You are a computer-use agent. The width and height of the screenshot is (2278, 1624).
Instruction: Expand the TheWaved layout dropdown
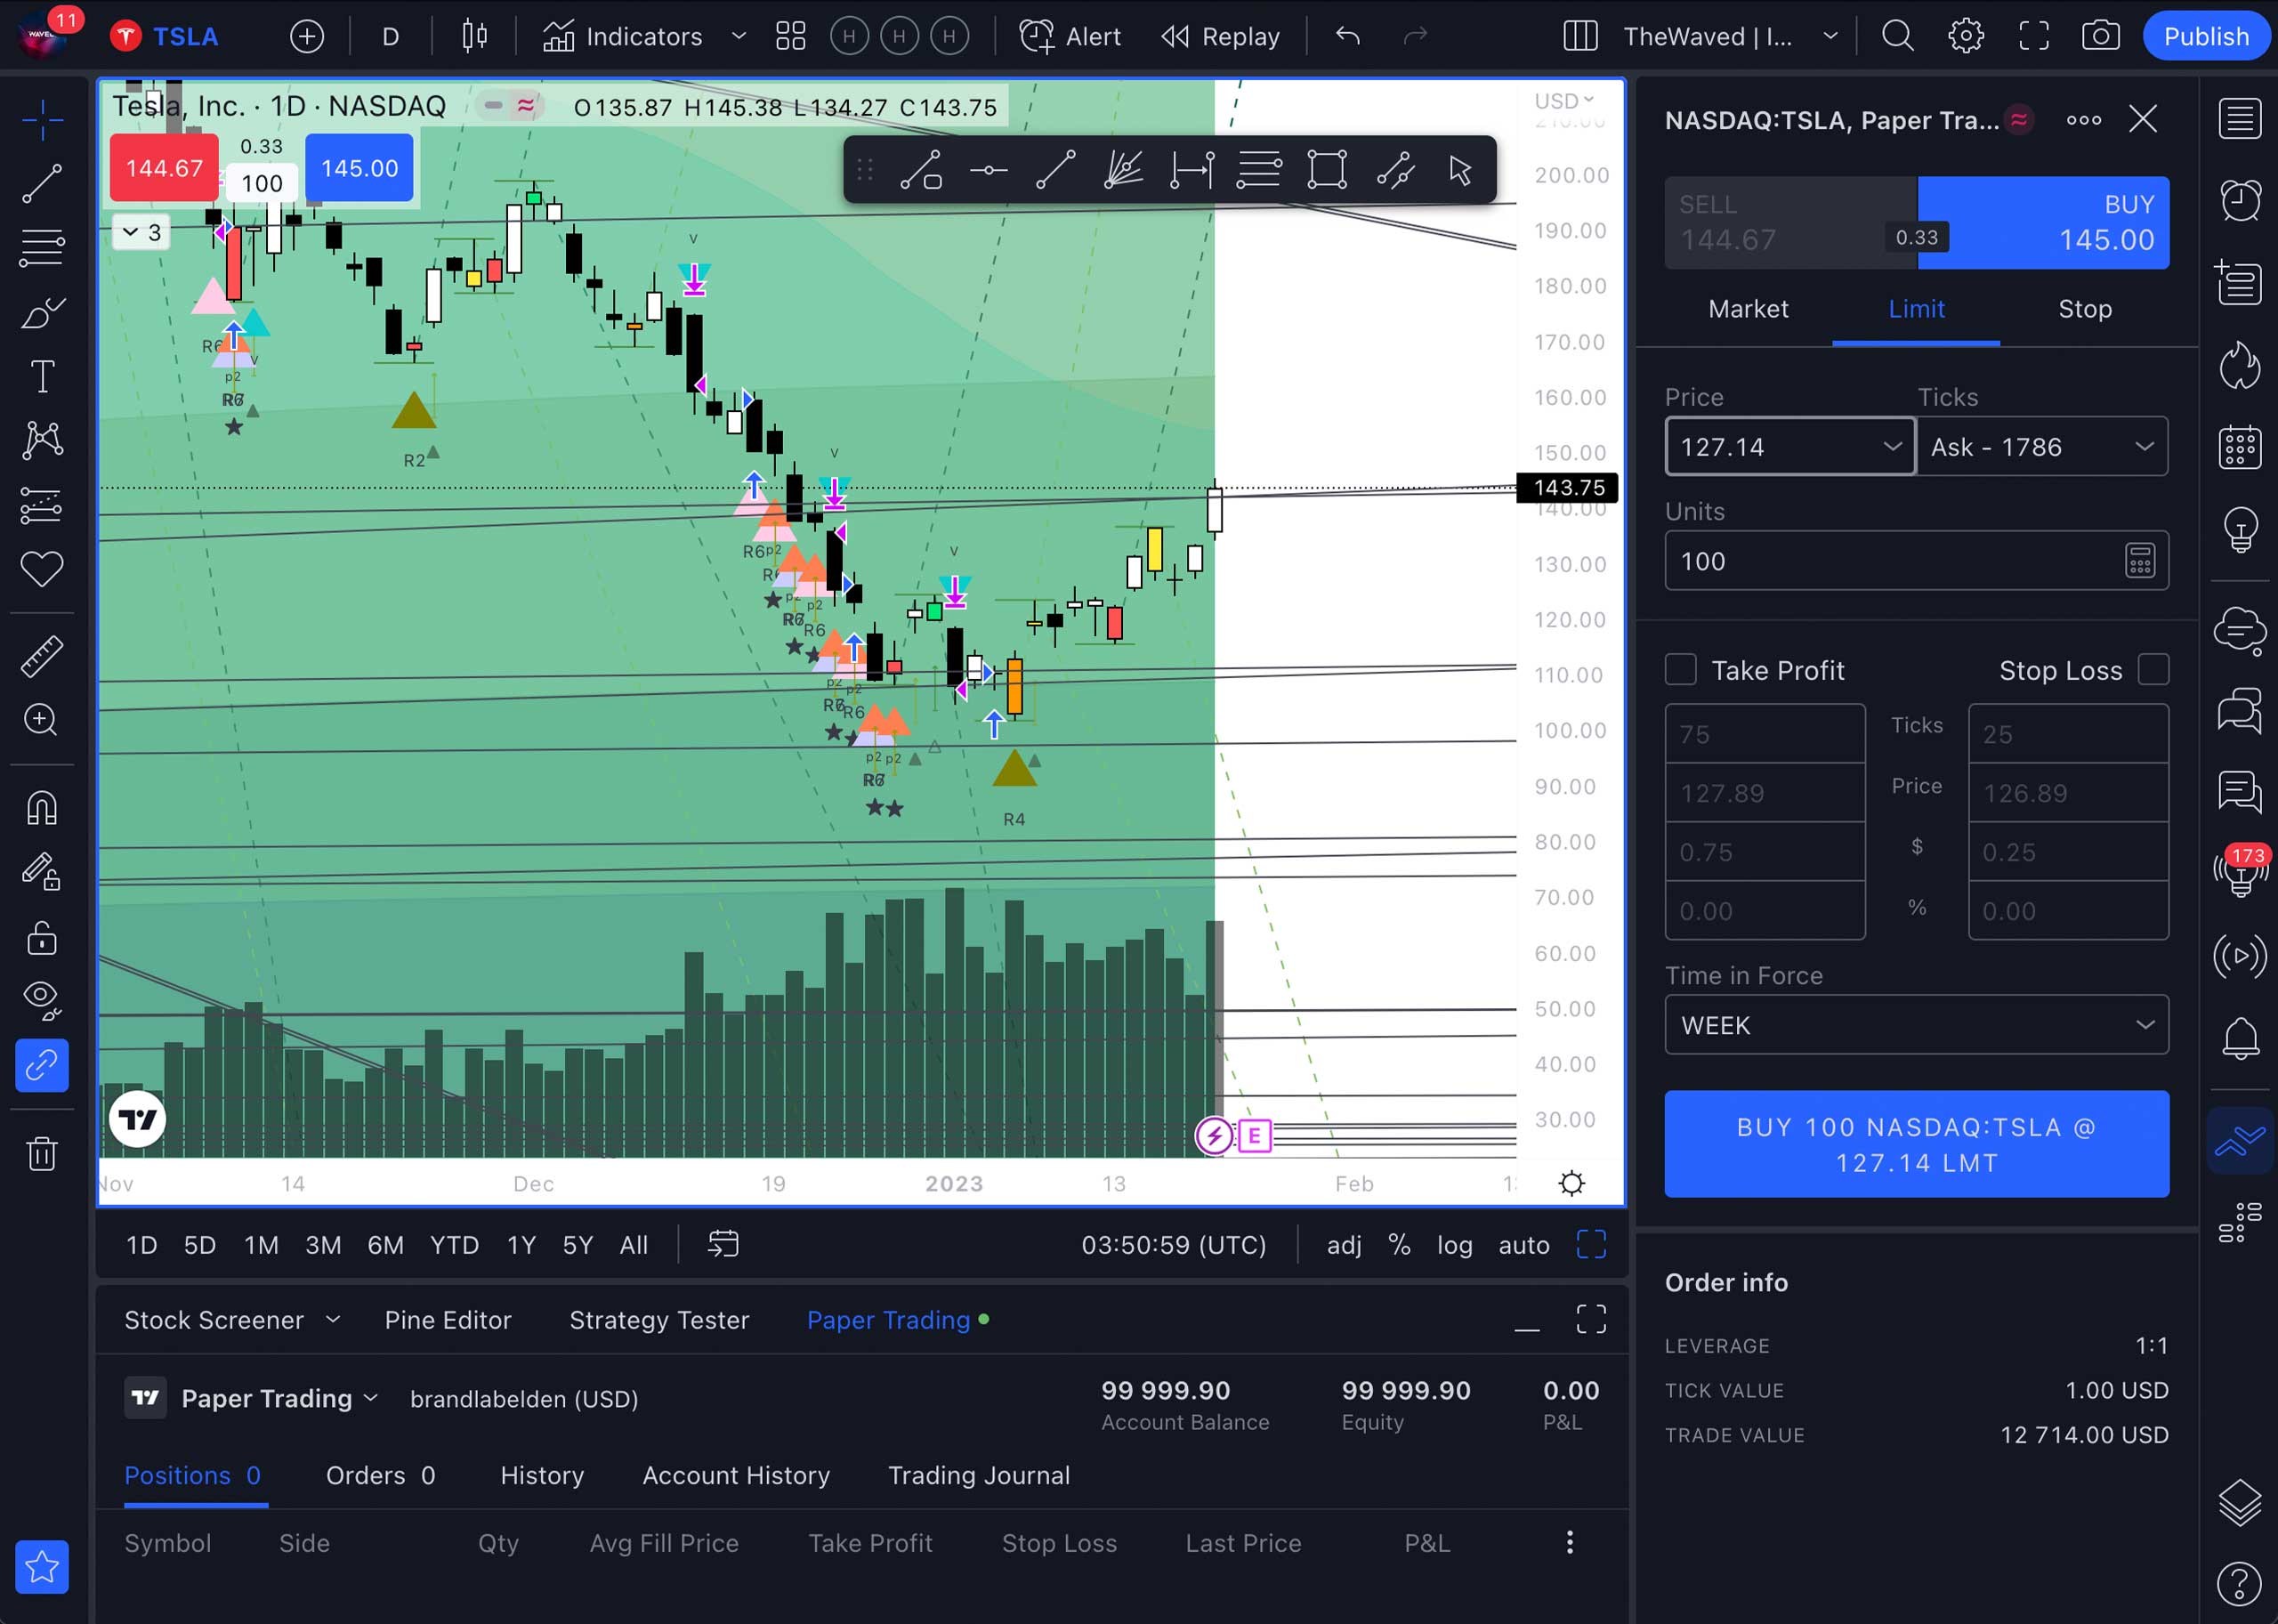click(x=1830, y=37)
